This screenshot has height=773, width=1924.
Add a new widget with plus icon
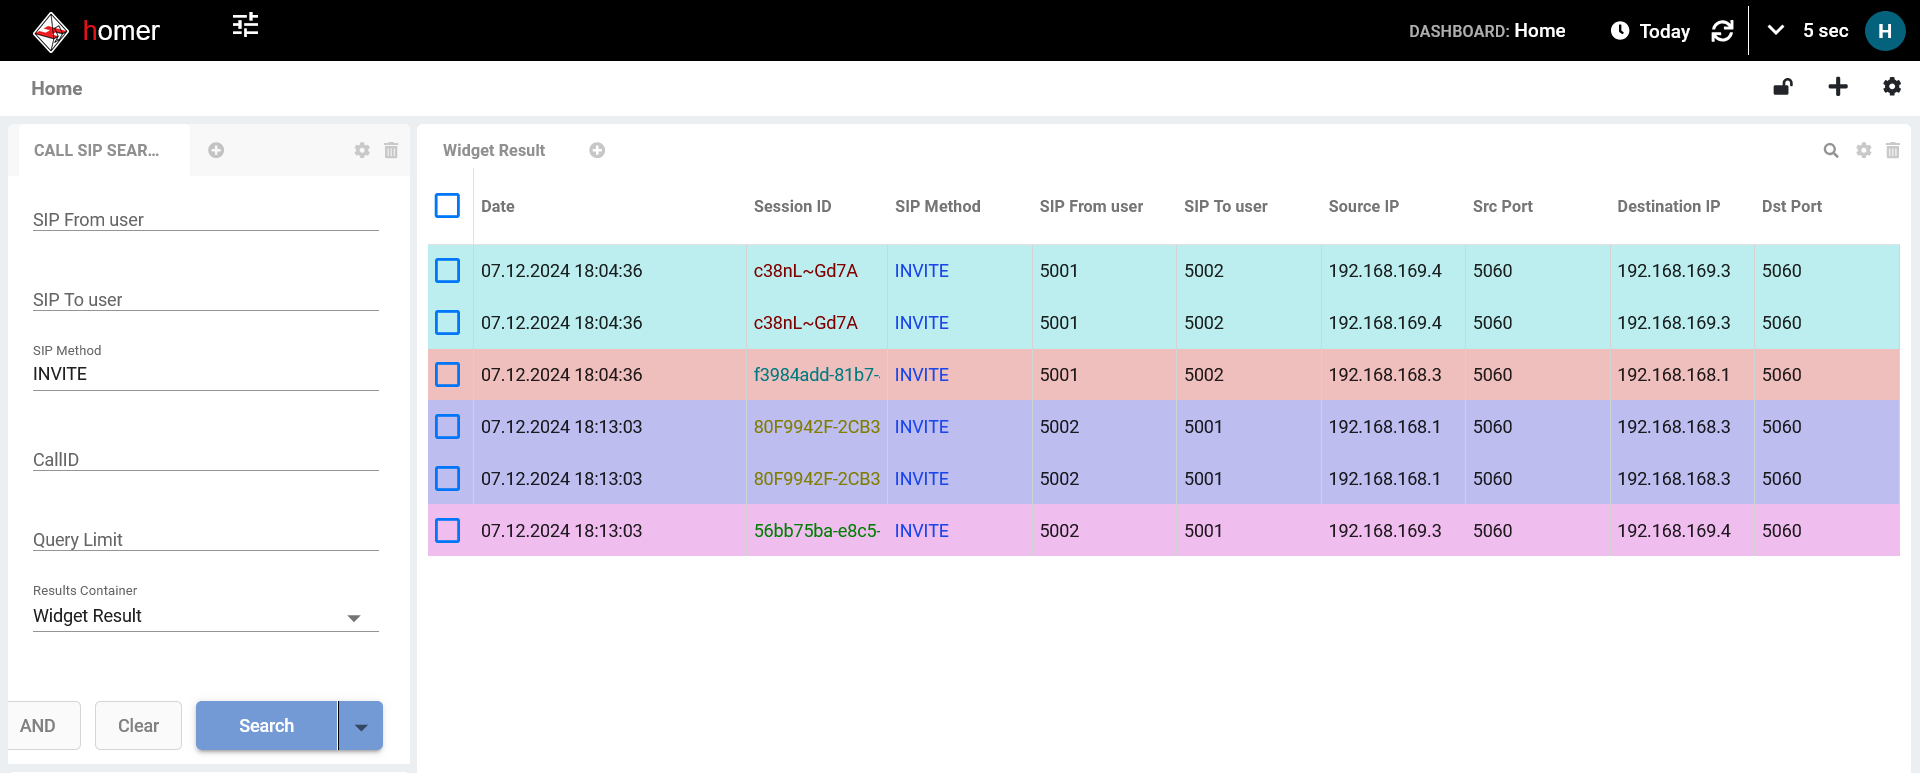pos(1838,87)
